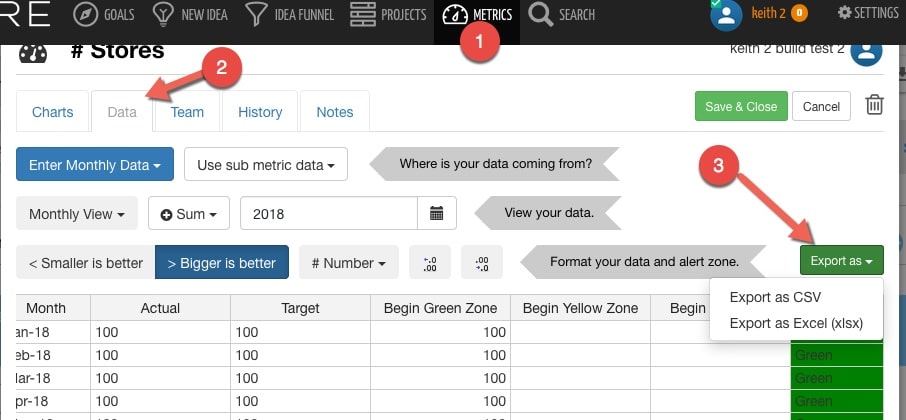The height and width of the screenshot is (420, 906).
Task: Click the Search magnifier icon
Action: click(541, 14)
